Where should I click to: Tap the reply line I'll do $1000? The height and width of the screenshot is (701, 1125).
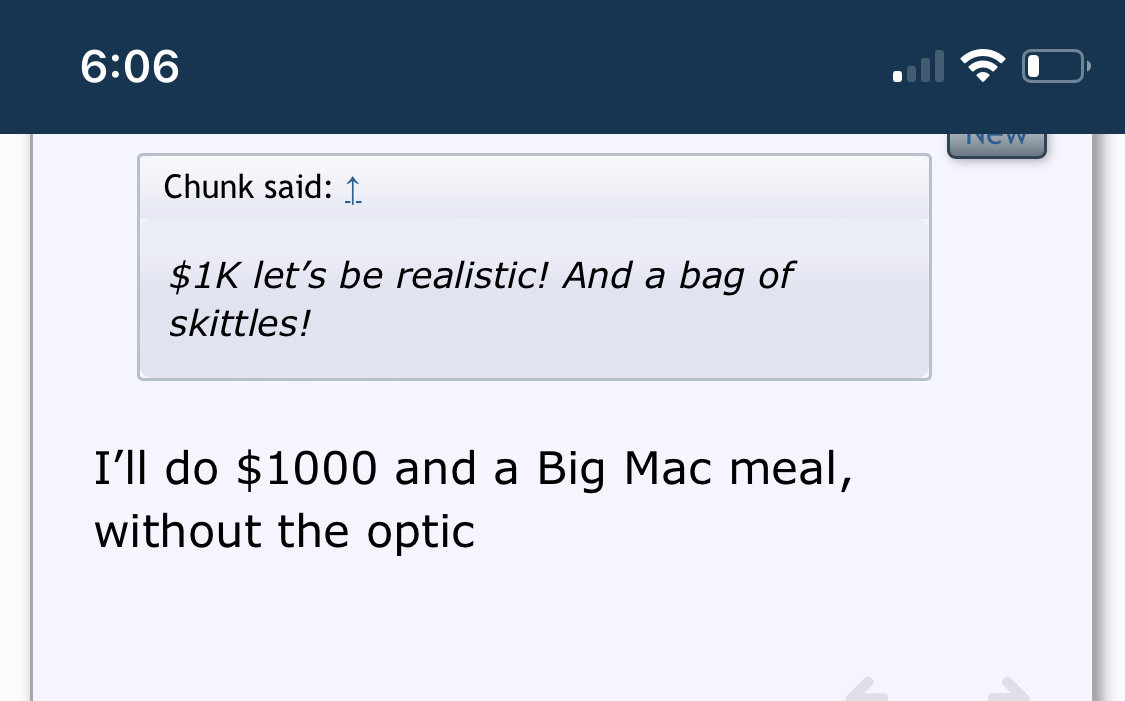pos(474,469)
